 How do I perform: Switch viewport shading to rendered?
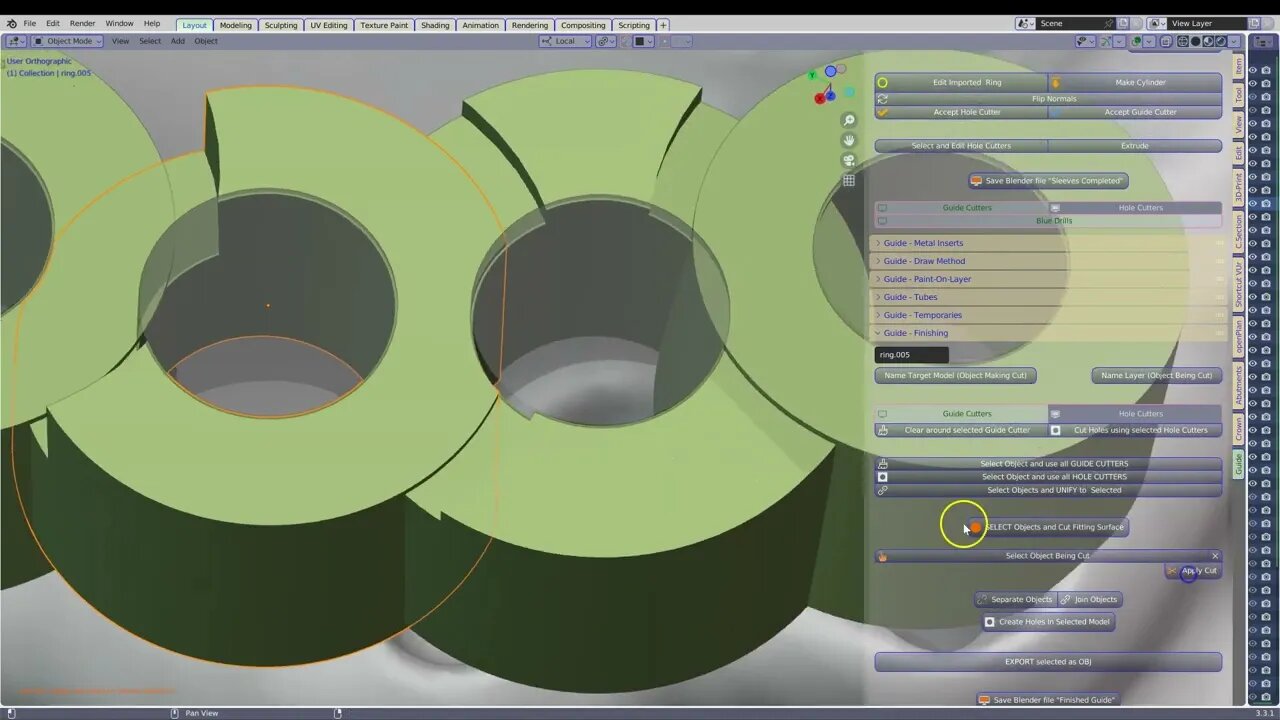pyautogui.click(x=1221, y=41)
